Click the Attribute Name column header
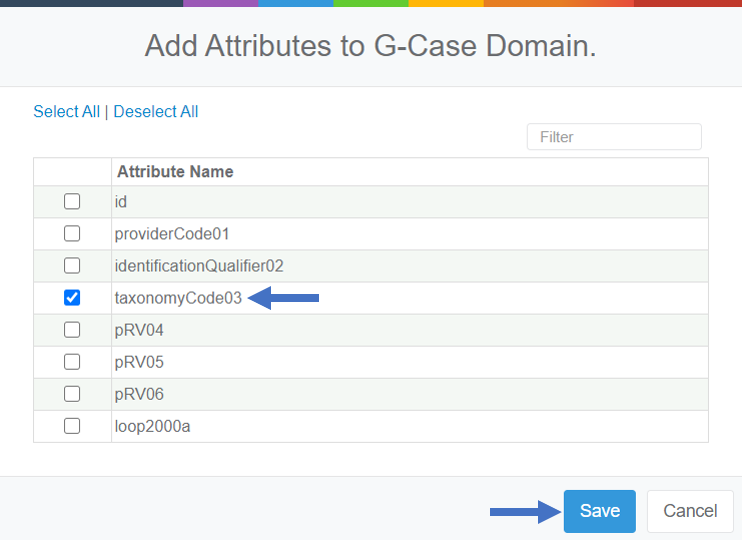Viewport: 742px width, 540px height. coord(175,171)
